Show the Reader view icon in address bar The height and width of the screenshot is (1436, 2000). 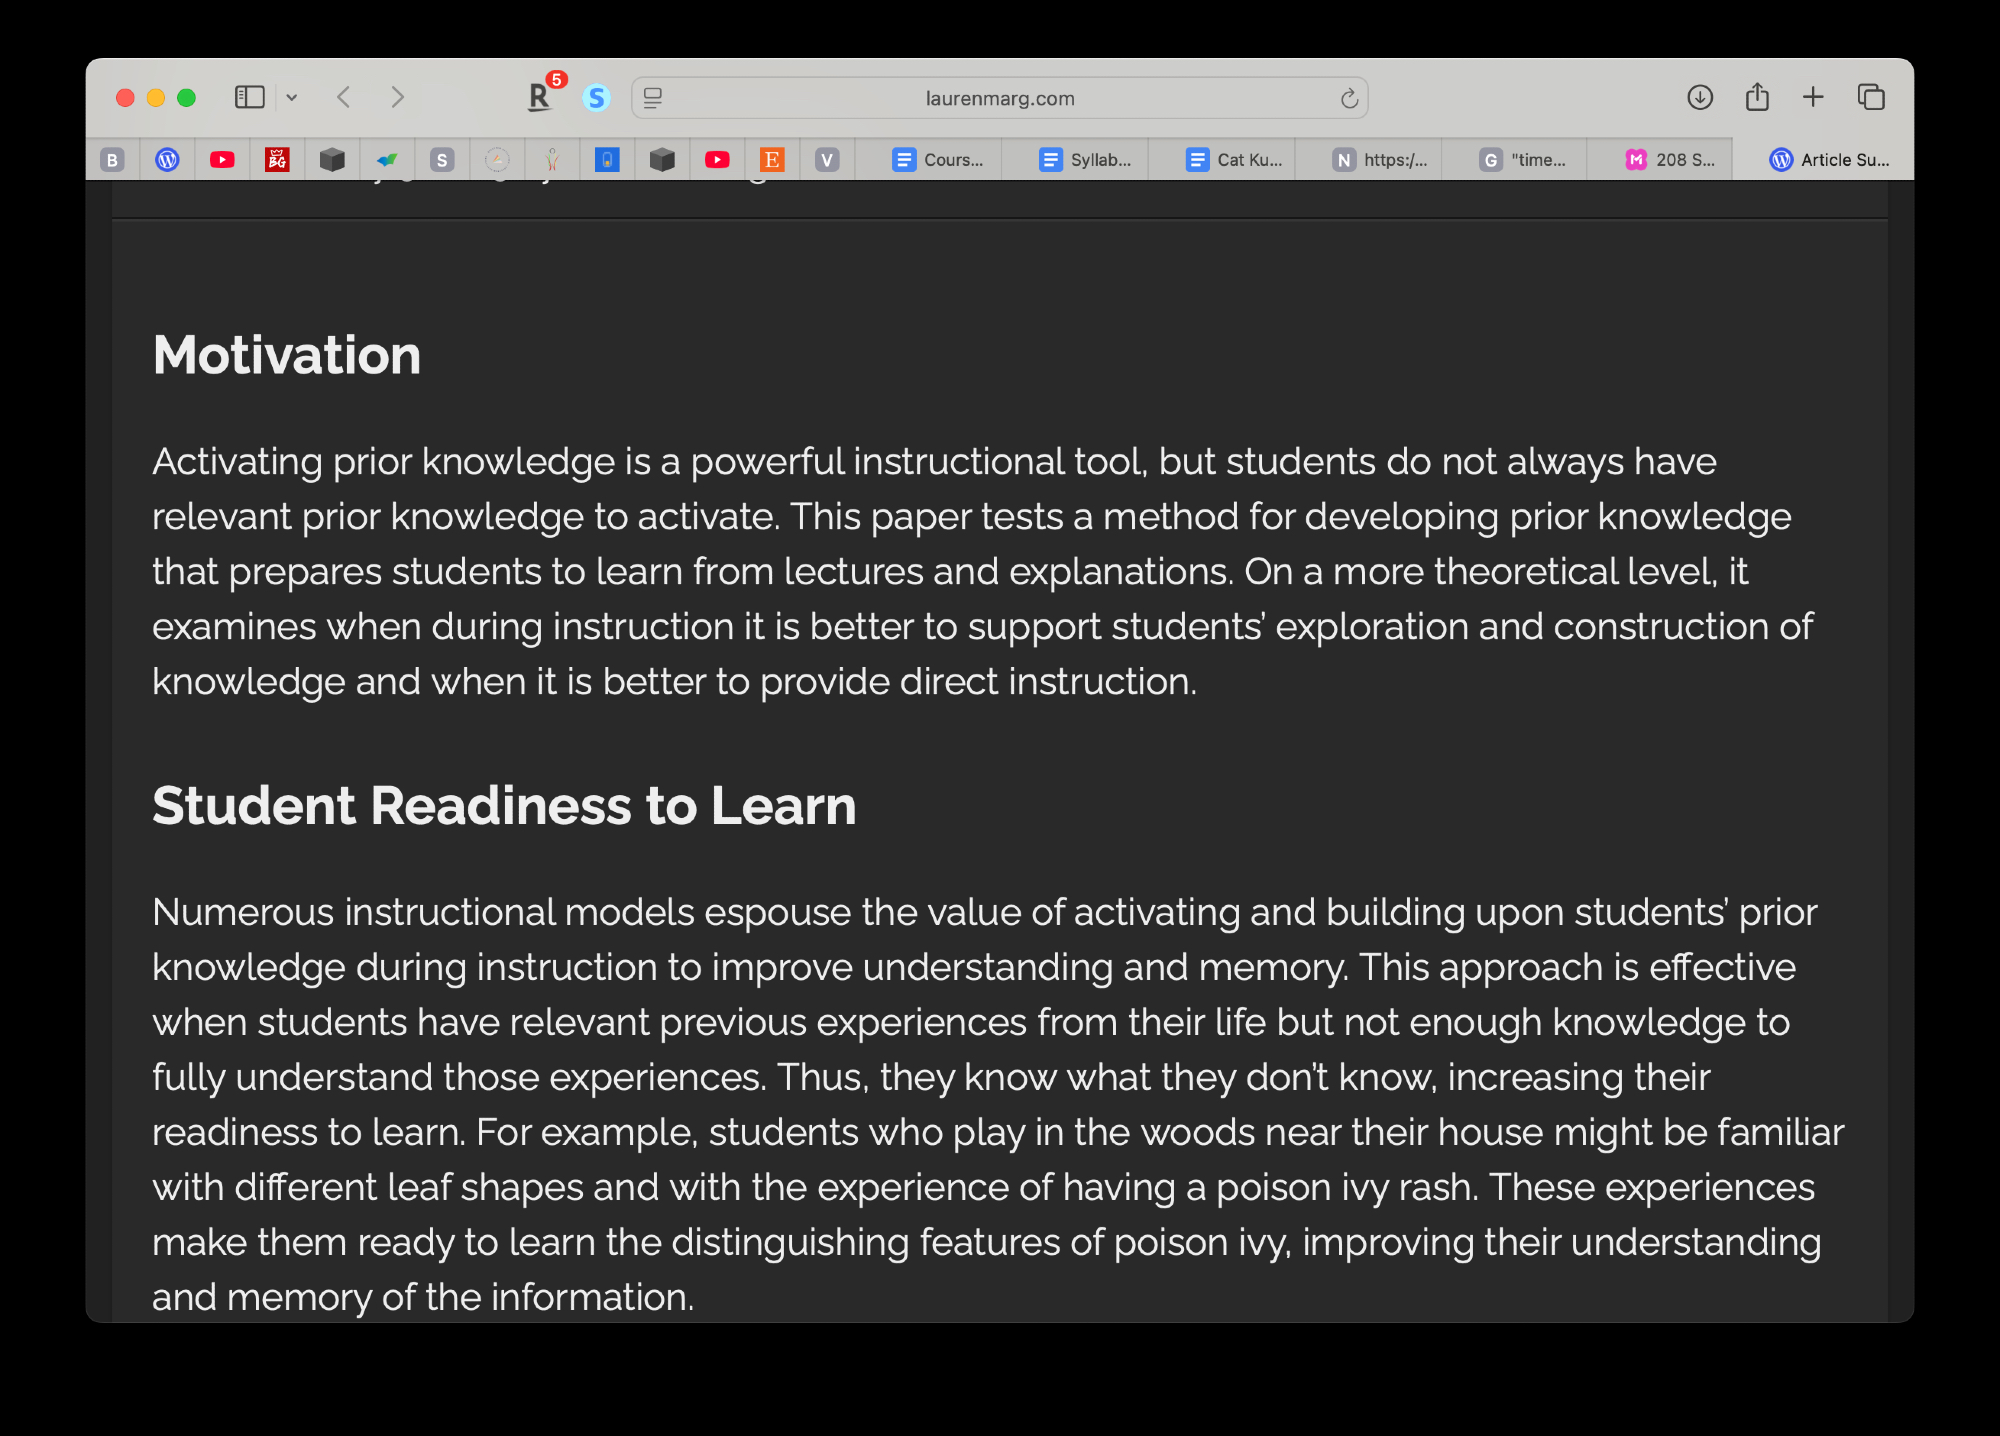pyautogui.click(x=653, y=98)
